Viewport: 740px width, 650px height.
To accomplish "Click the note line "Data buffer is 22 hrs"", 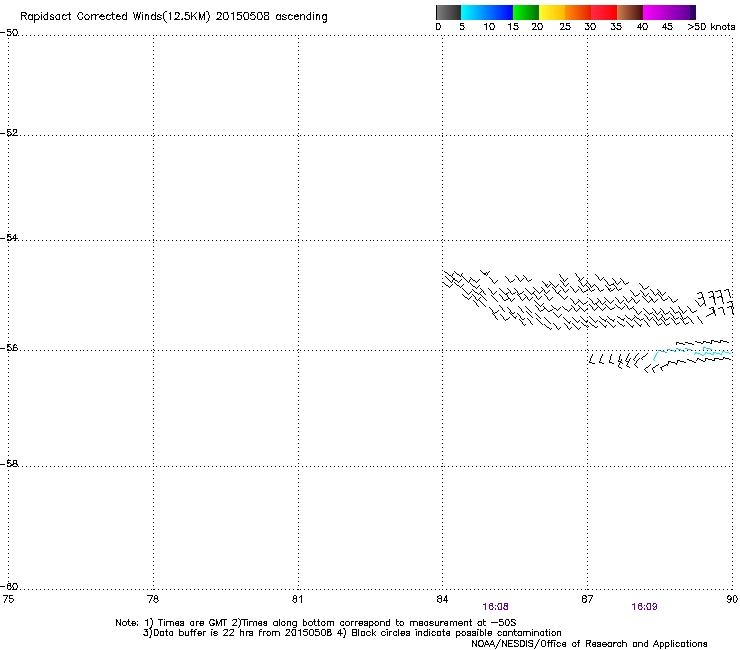I will [352, 633].
